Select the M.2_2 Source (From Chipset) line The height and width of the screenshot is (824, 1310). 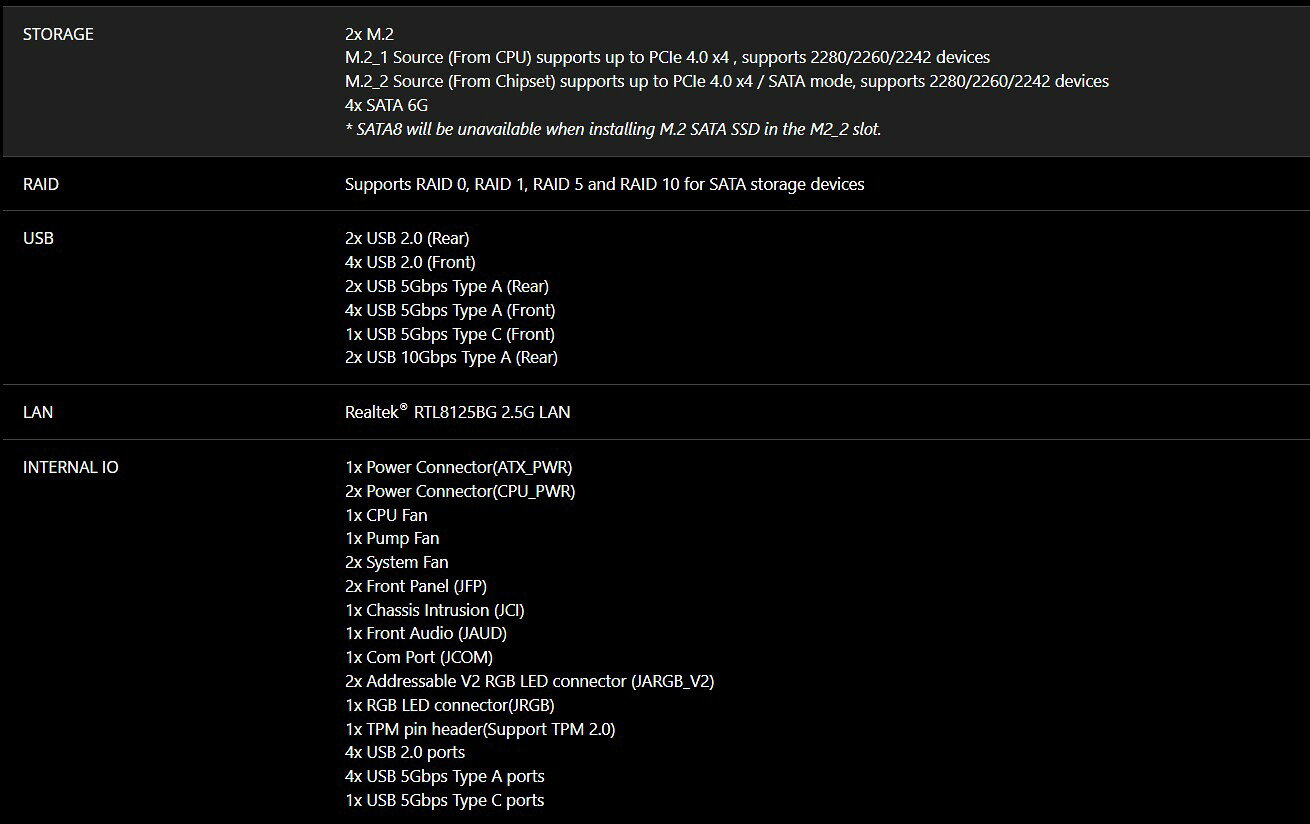coord(727,81)
